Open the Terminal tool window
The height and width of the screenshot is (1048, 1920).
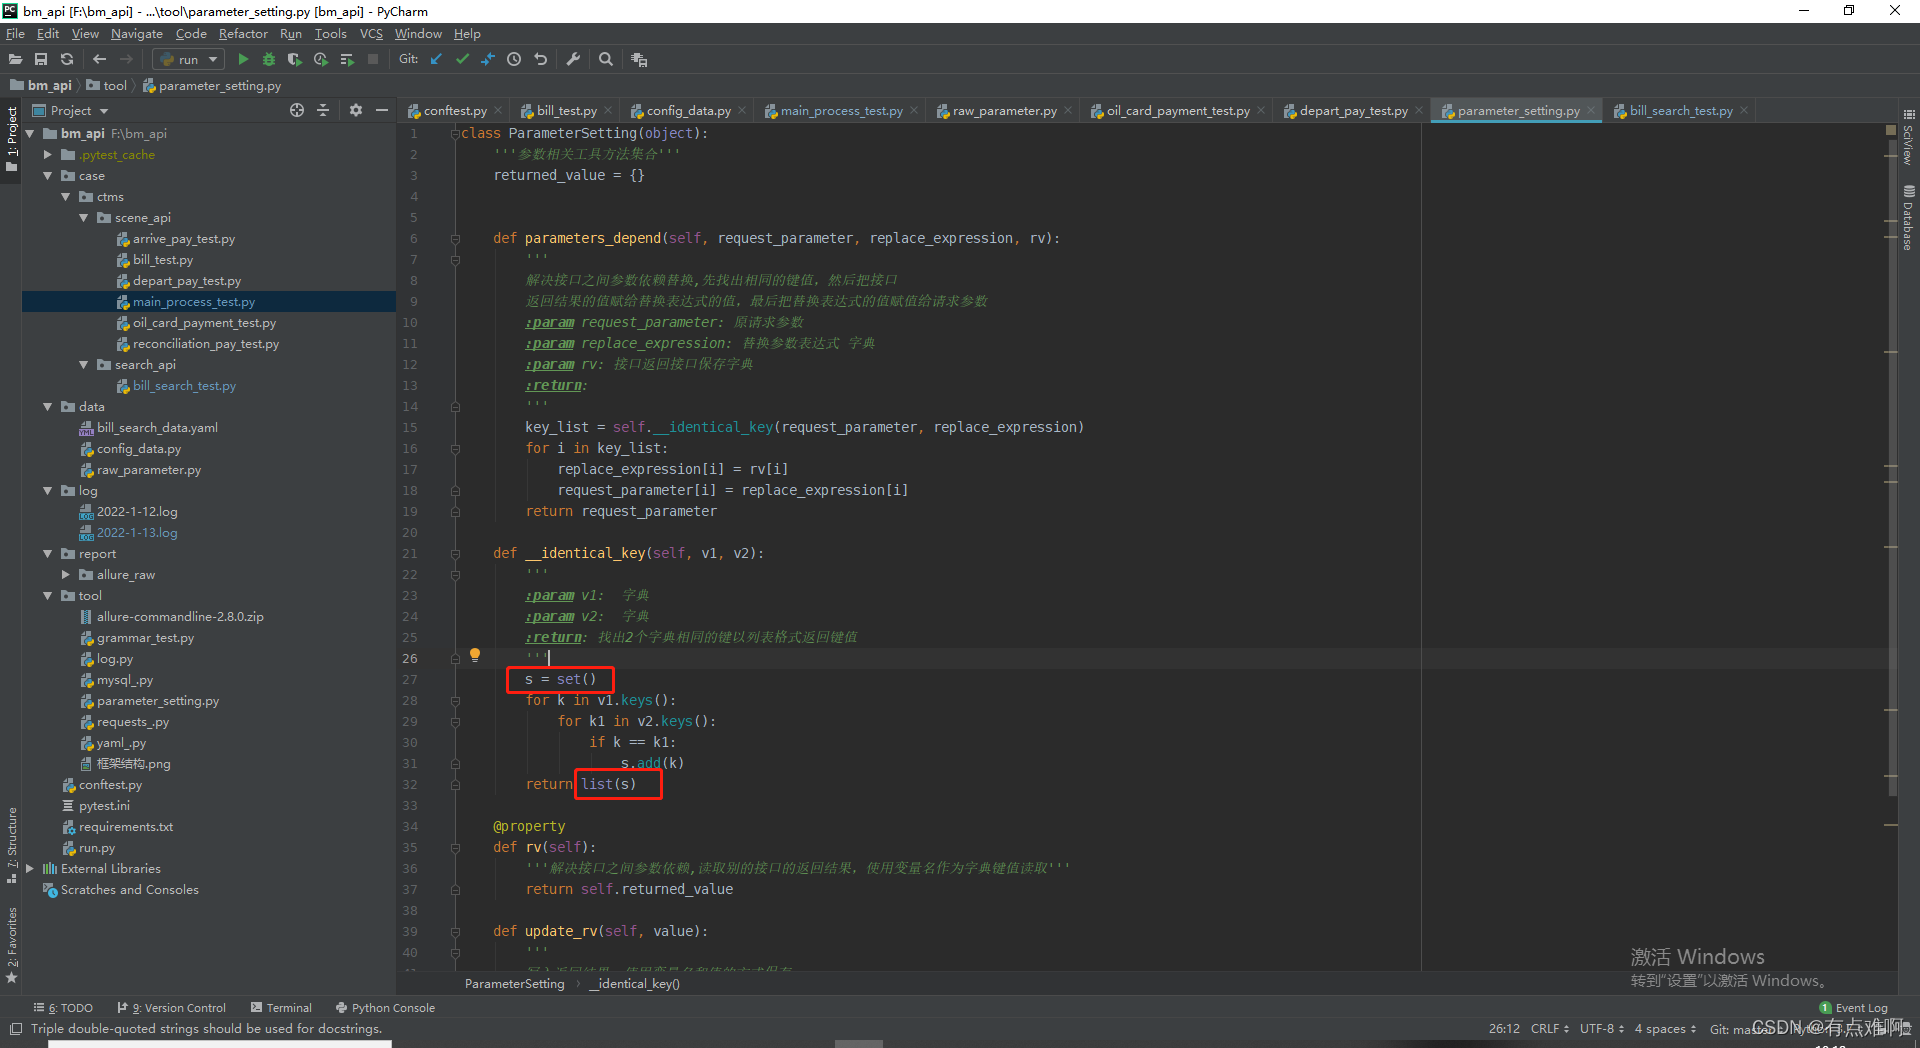pos(282,1008)
